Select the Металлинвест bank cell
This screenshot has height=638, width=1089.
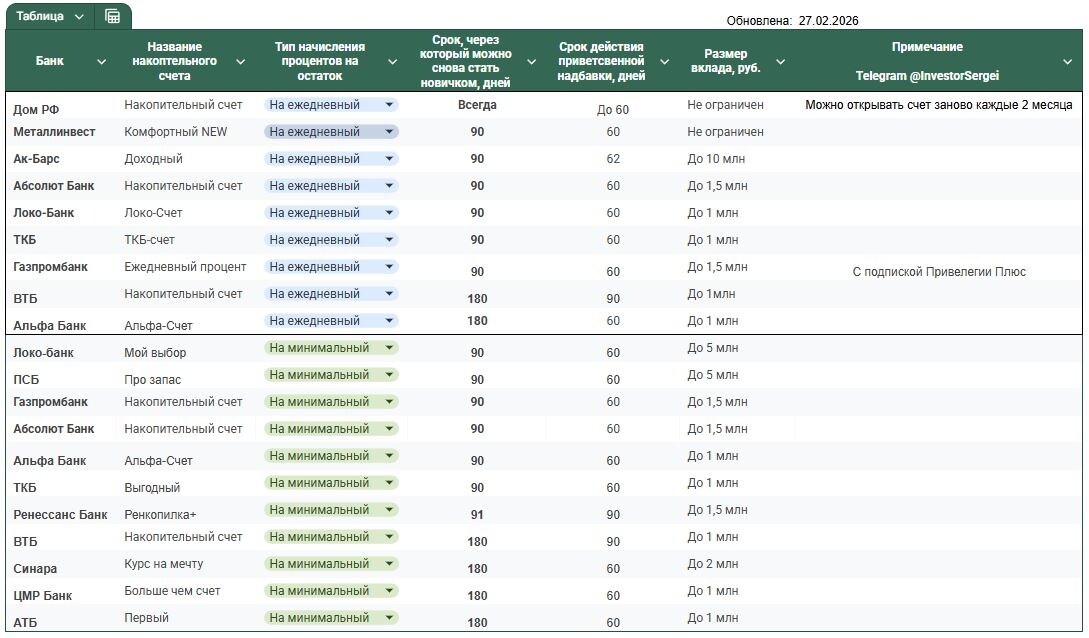(x=54, y=132)
